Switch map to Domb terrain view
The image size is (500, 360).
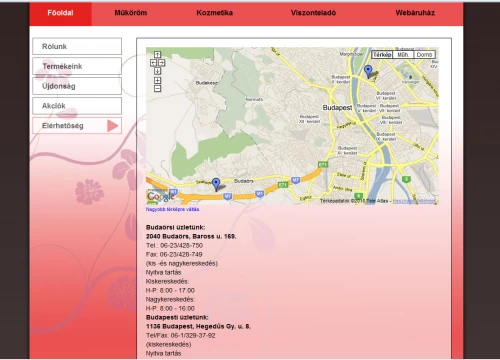tap(424, 55)
